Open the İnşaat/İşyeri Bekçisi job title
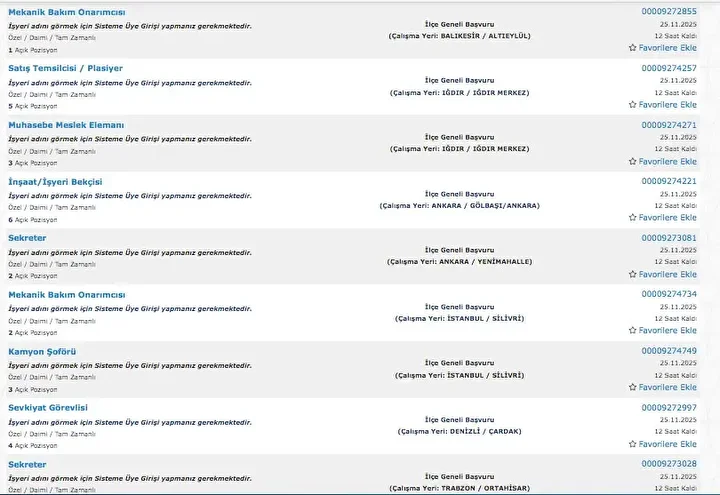Screen dimensions: 720x495 (x=55, y=182)
